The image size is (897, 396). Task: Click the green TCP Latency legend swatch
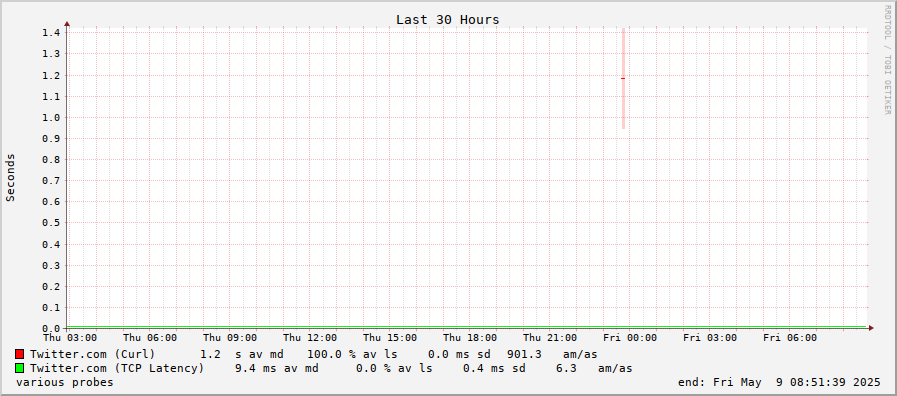19,368
